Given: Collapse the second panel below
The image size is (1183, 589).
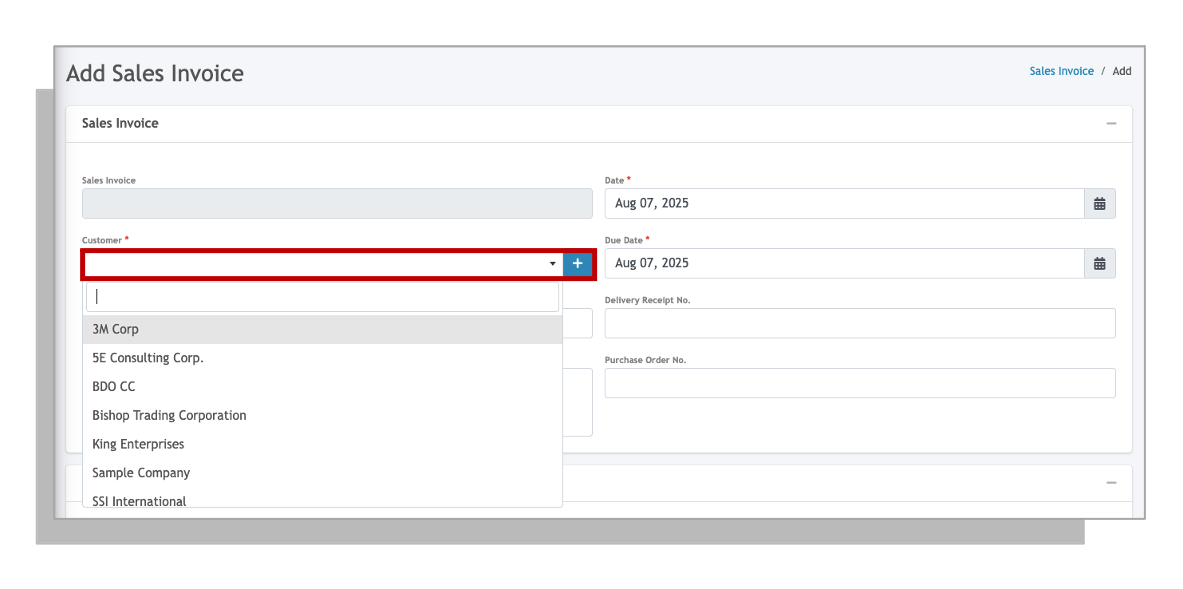Looking at the screenshot, I should coord(1111,483).
